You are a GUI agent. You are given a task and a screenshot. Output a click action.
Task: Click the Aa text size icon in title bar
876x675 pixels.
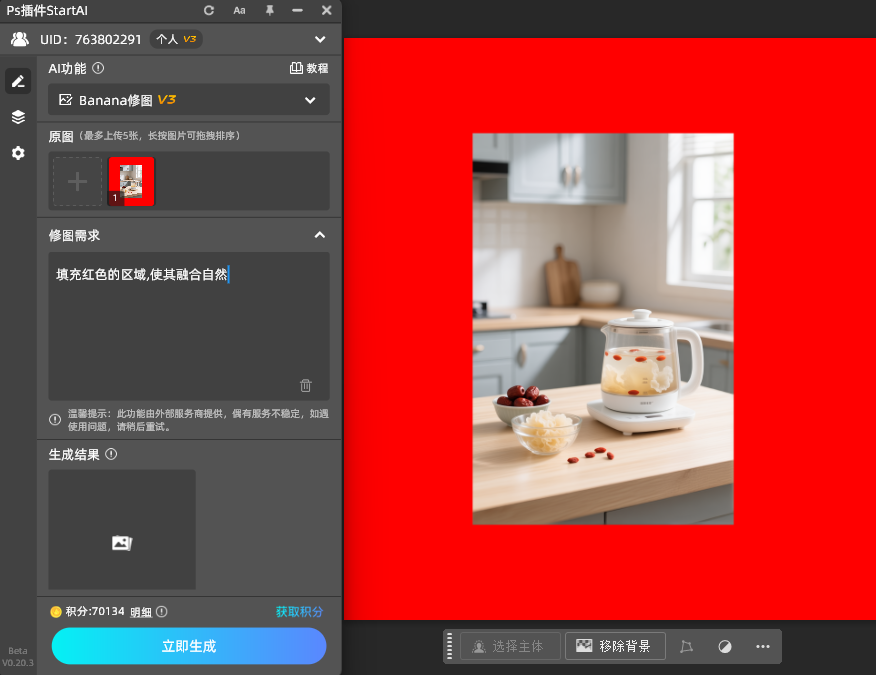click(x=239, y=11)
